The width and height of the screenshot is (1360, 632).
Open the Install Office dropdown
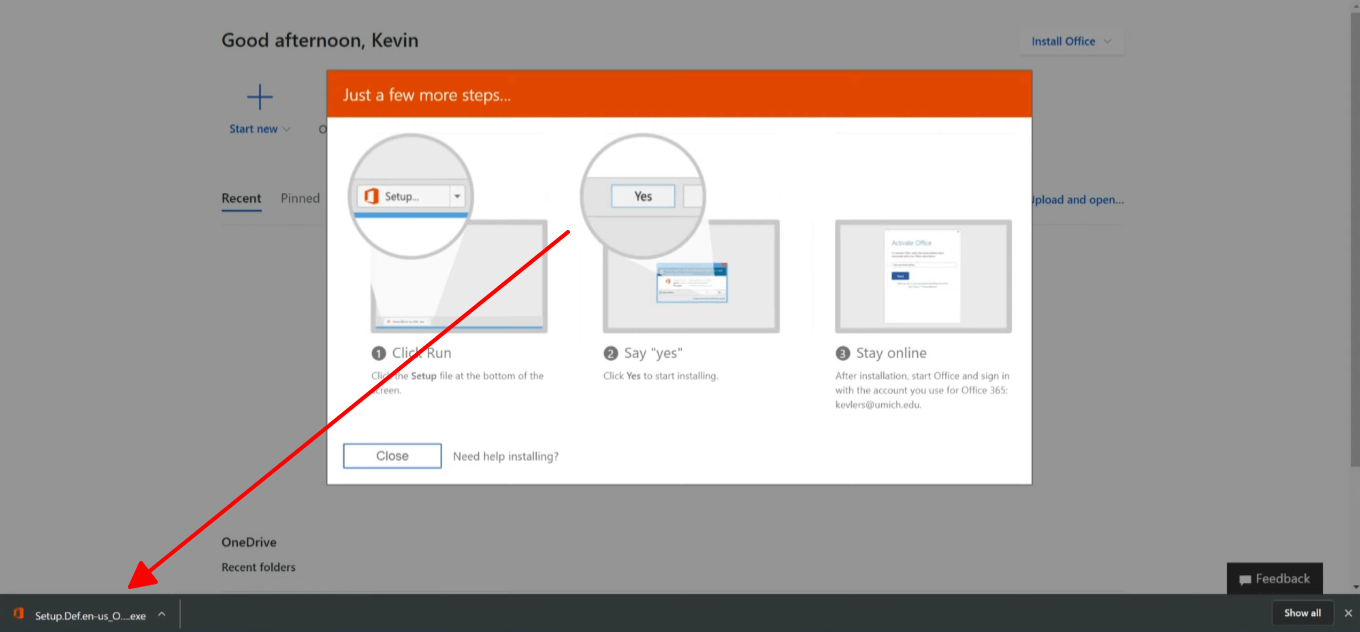pyautogui.click(x=1072, y=41)
